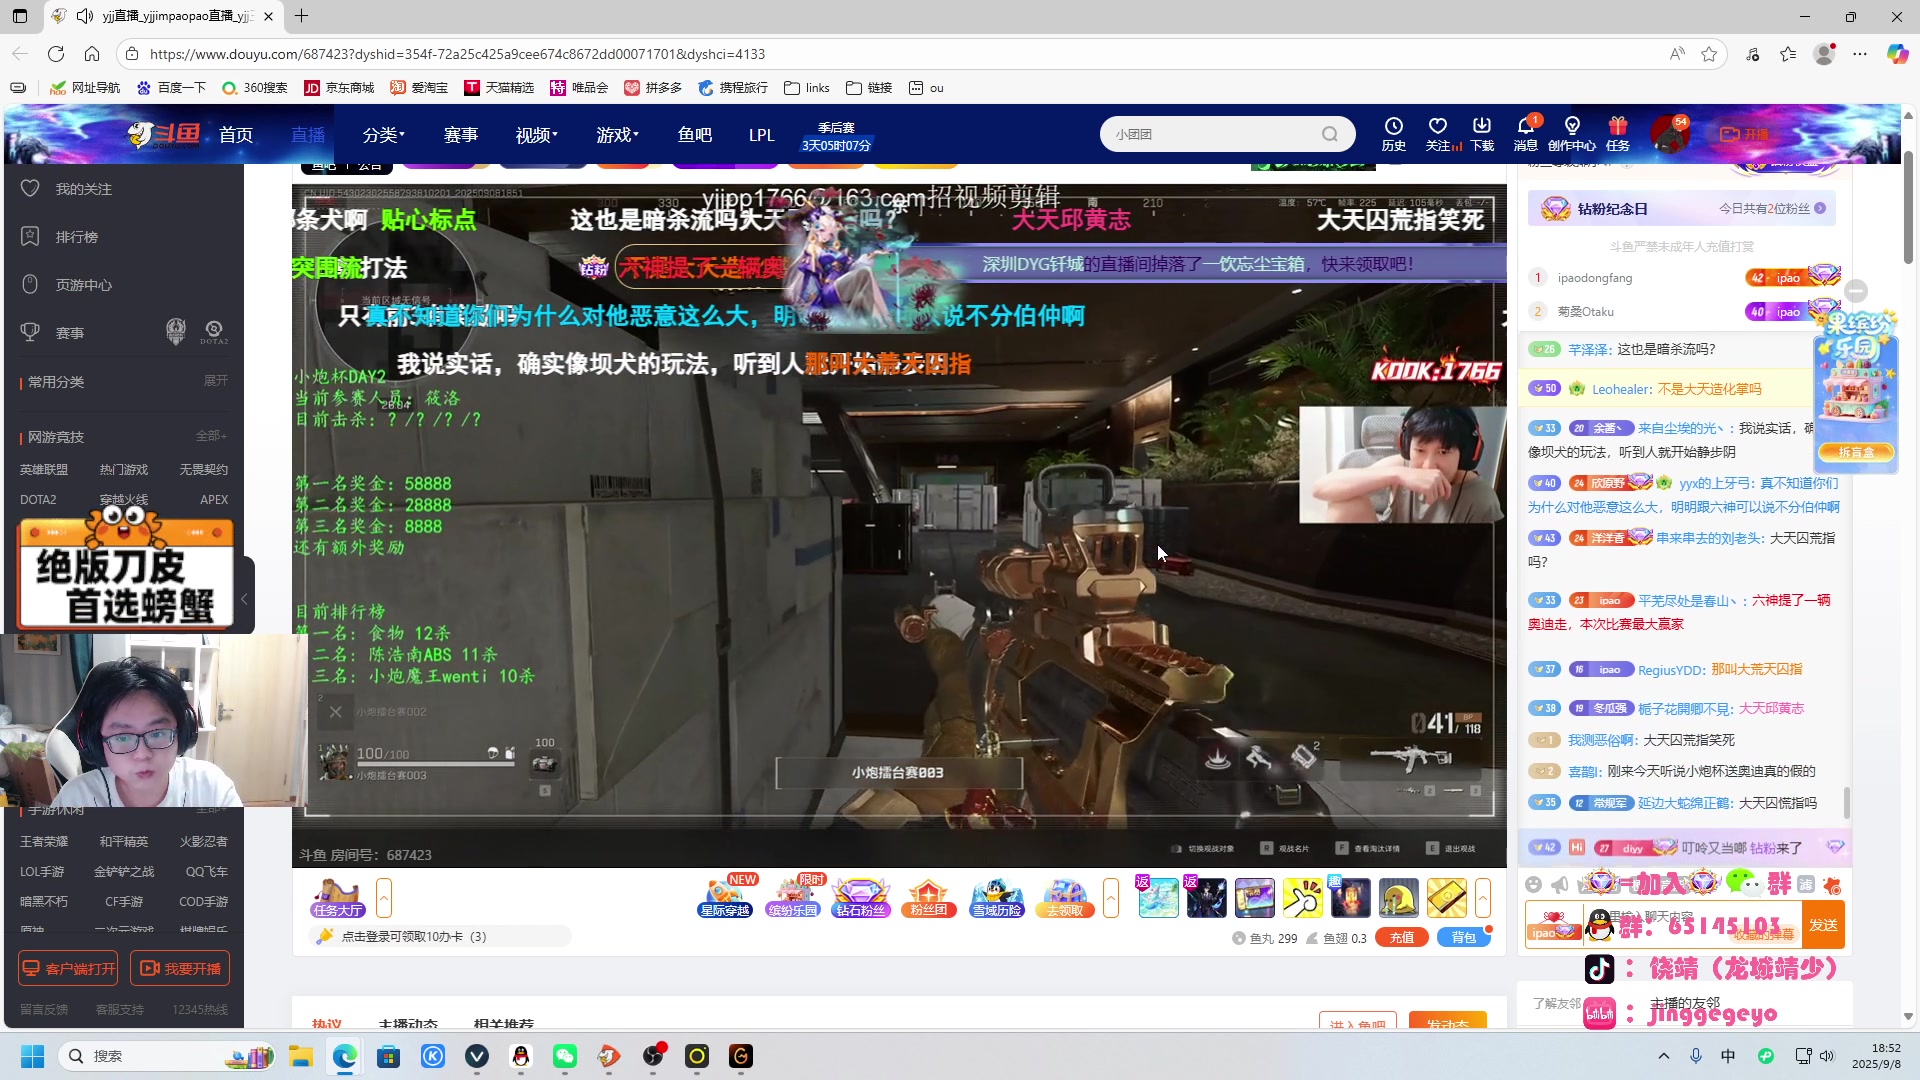Open 创作中心 lightbulb icon
This screenshot has width=1920, height=1080.
1572,134
